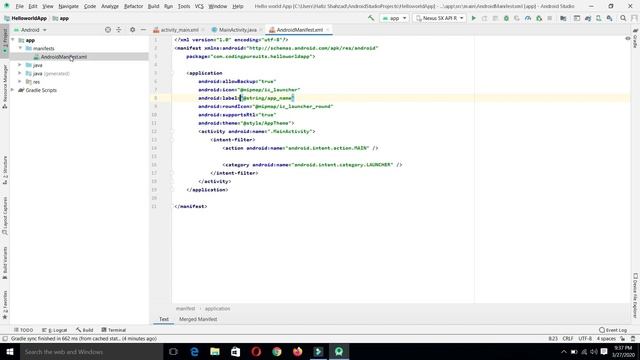
Task: Switch to the activity_main.xml tab
Action: (179, 30)
